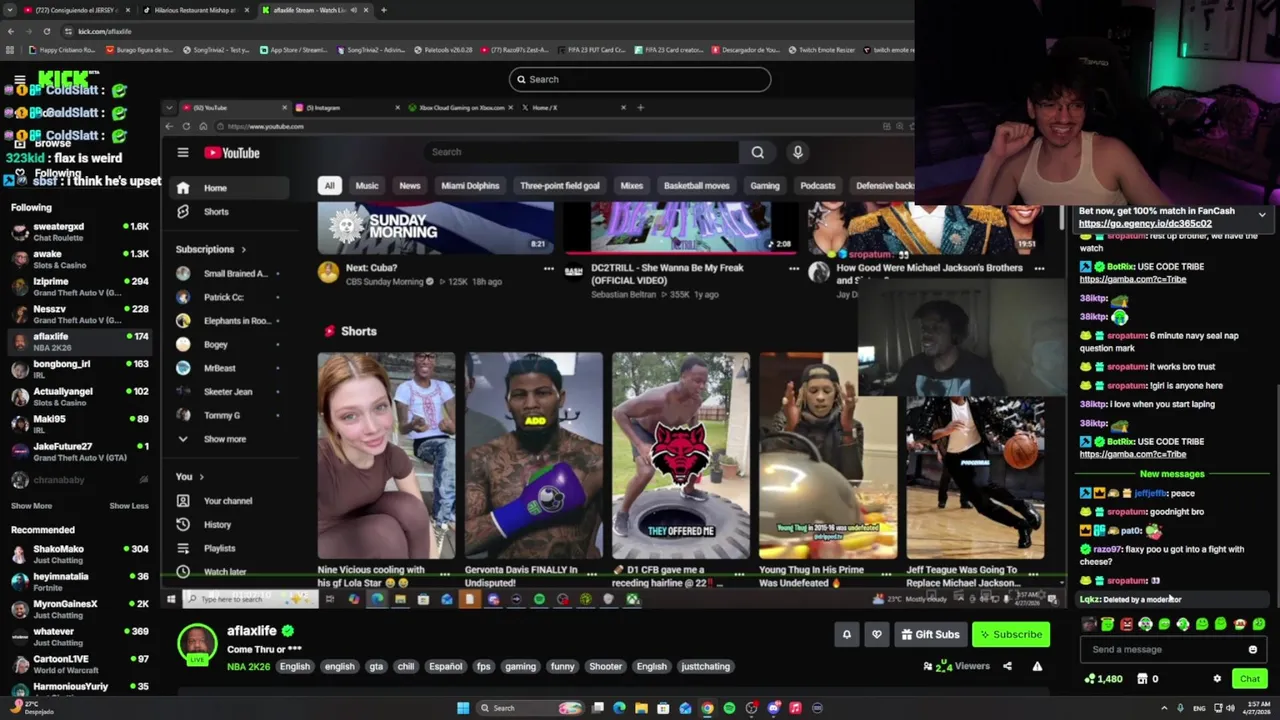Click the Kick logo
Screen dimensions: 1280x720
pyautogui.click(x=65, y=77)
